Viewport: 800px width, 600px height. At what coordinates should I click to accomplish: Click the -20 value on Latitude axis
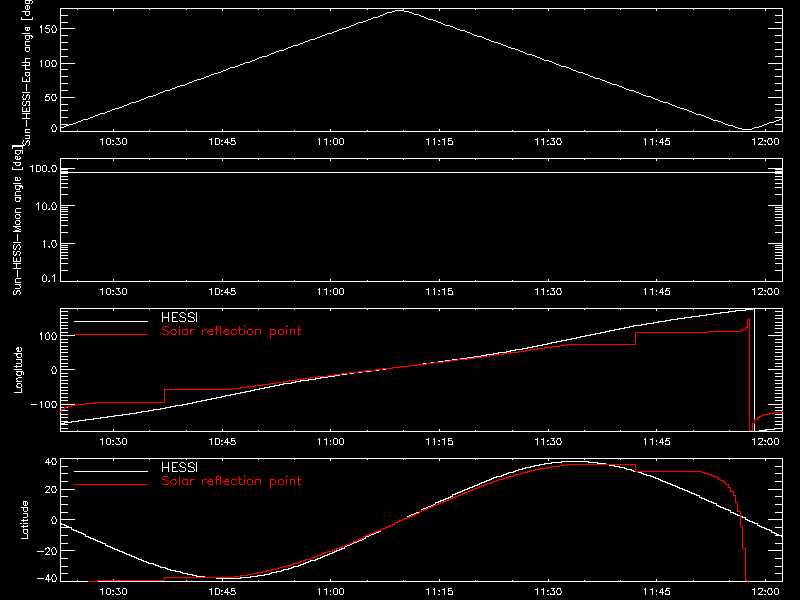[47, 551]
